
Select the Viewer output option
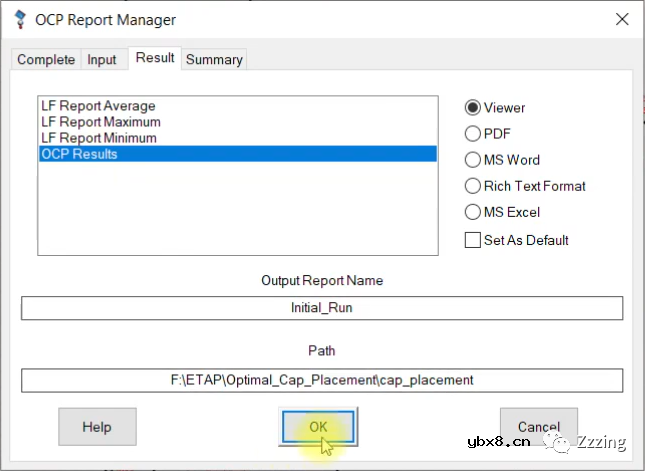(474, 108)
